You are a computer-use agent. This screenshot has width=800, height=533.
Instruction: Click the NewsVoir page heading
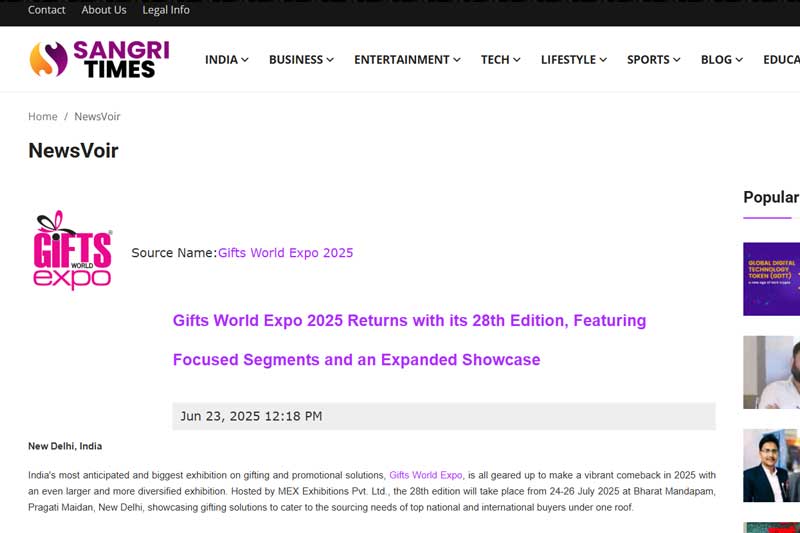click(73, 150)
